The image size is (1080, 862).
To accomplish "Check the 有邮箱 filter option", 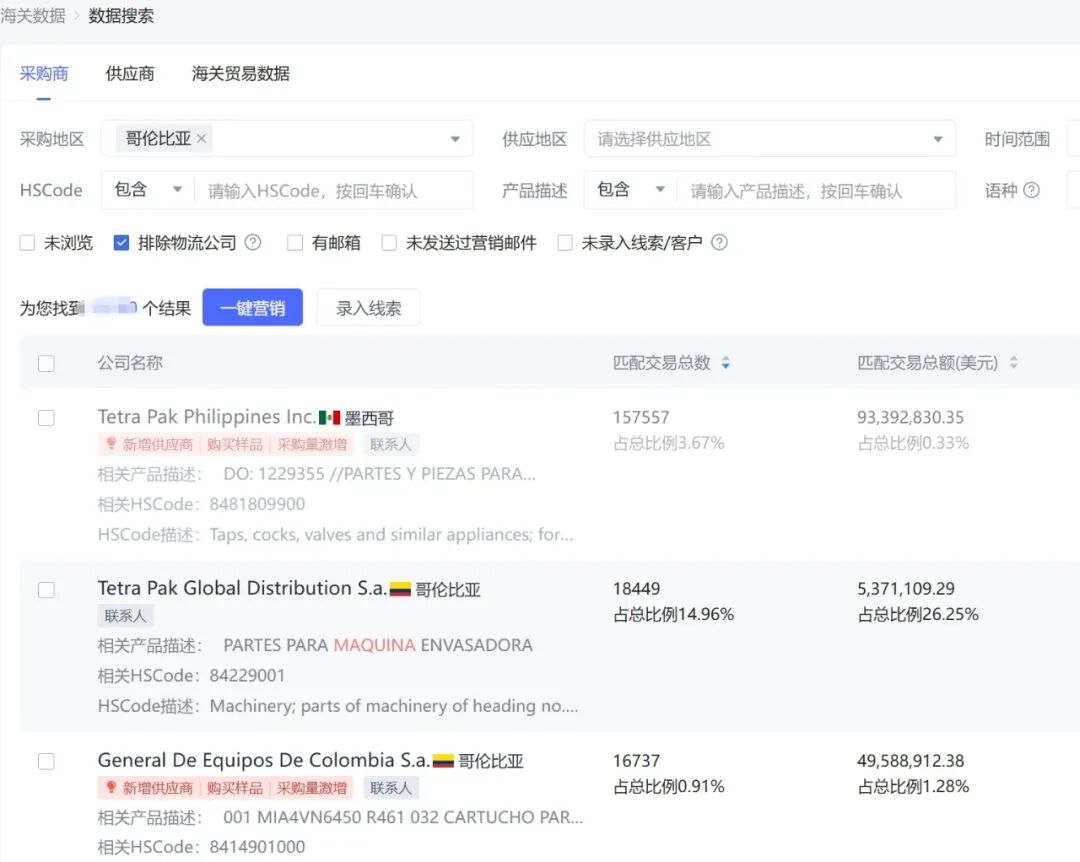I will coord(293,241).
